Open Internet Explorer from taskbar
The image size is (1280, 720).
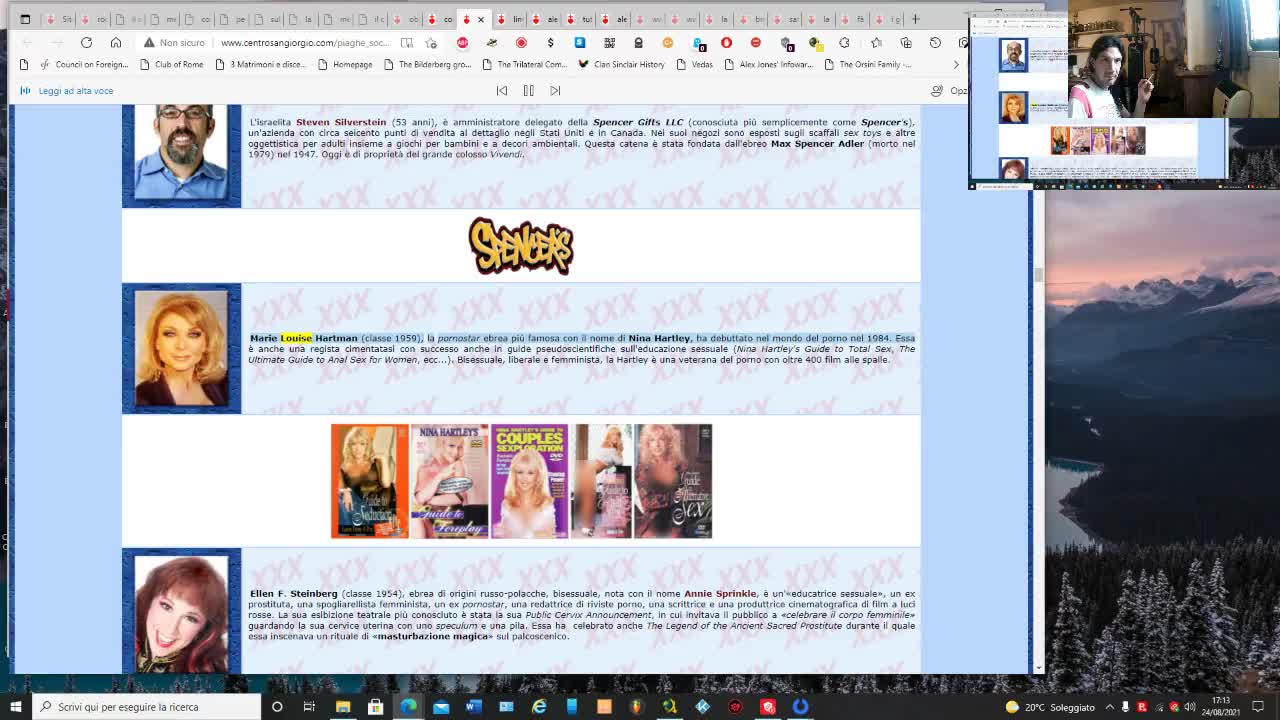click(539, 707)
